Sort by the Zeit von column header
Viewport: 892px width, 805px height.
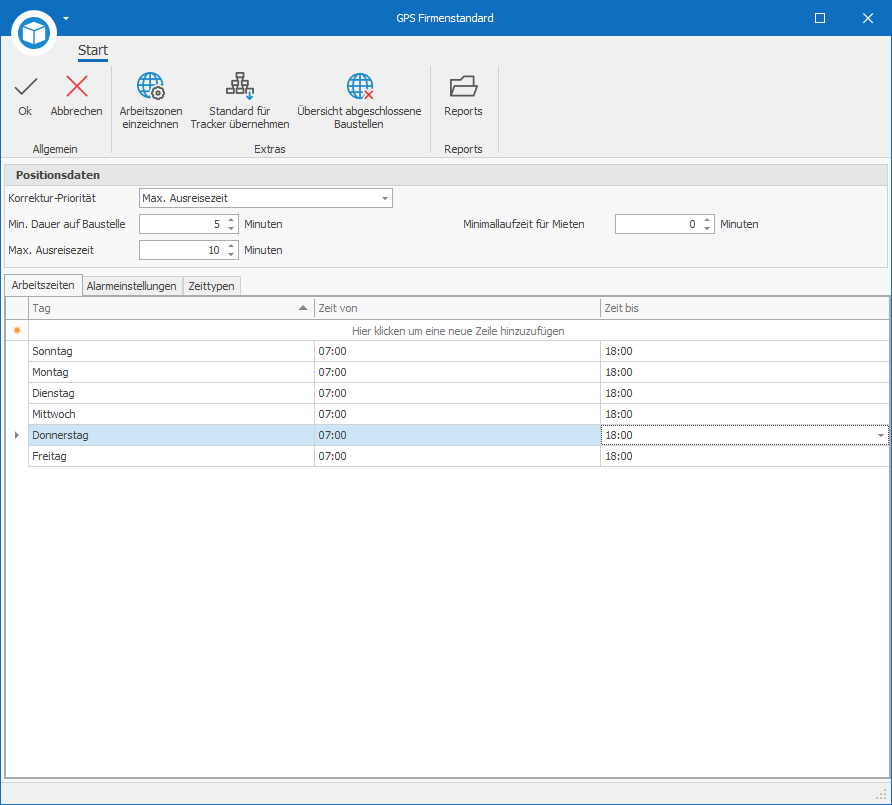point(457,308)
